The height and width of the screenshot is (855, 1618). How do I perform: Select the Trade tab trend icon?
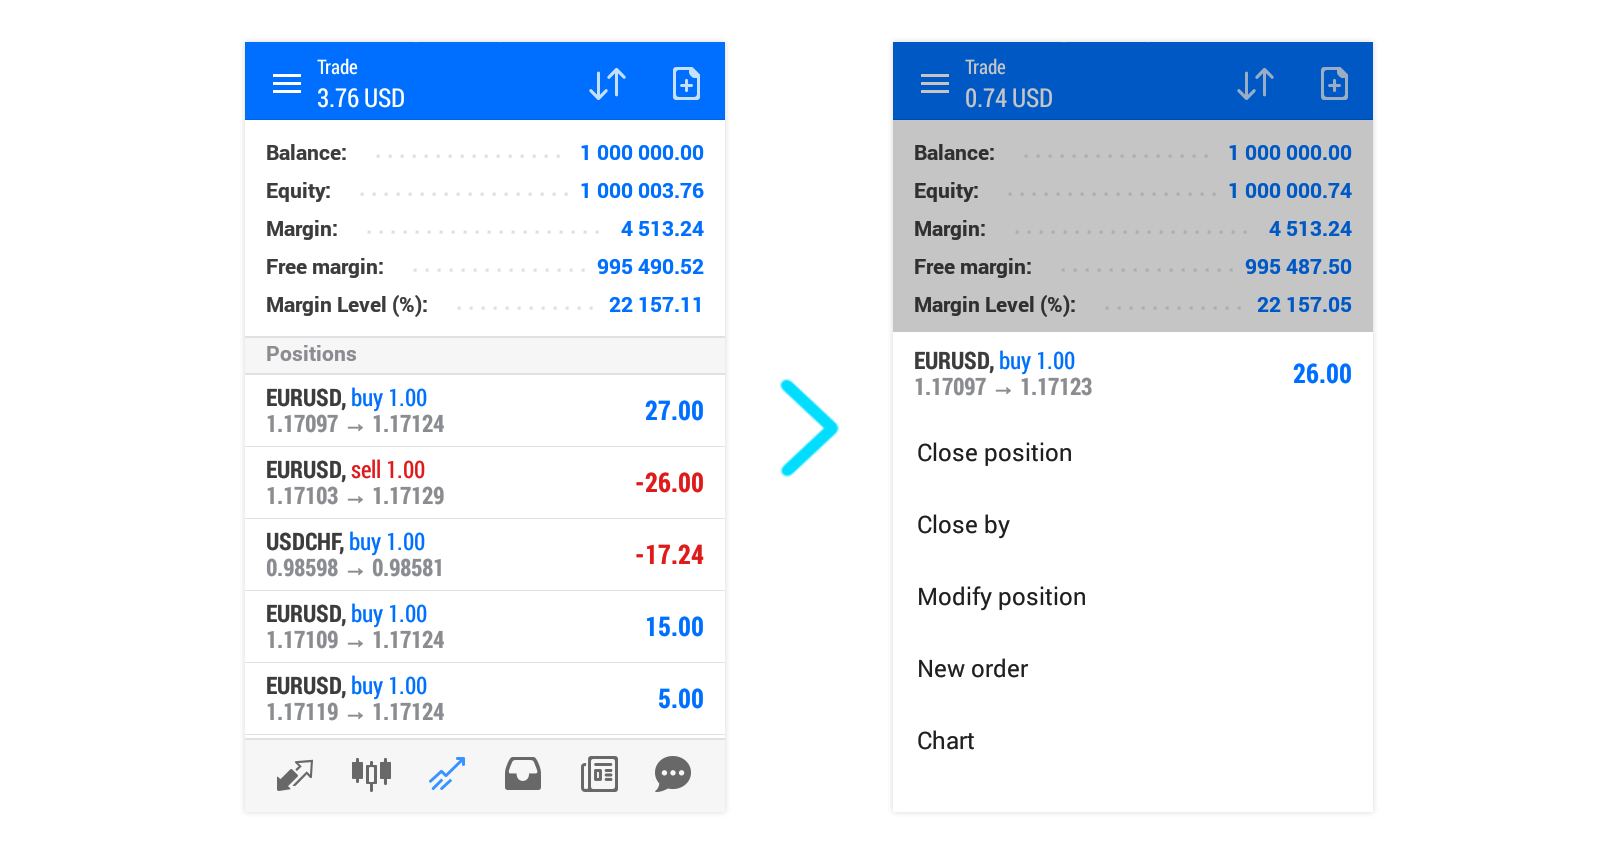[447, 774]
